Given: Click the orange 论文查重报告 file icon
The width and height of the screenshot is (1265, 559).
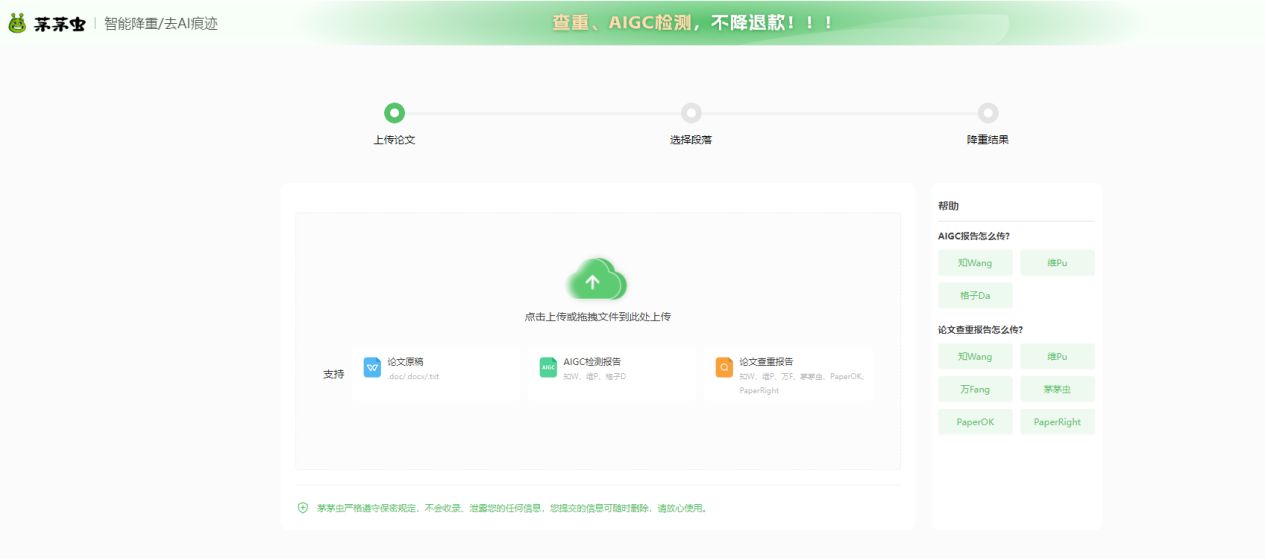Looking at the screenshot, I should click(724, 367).
